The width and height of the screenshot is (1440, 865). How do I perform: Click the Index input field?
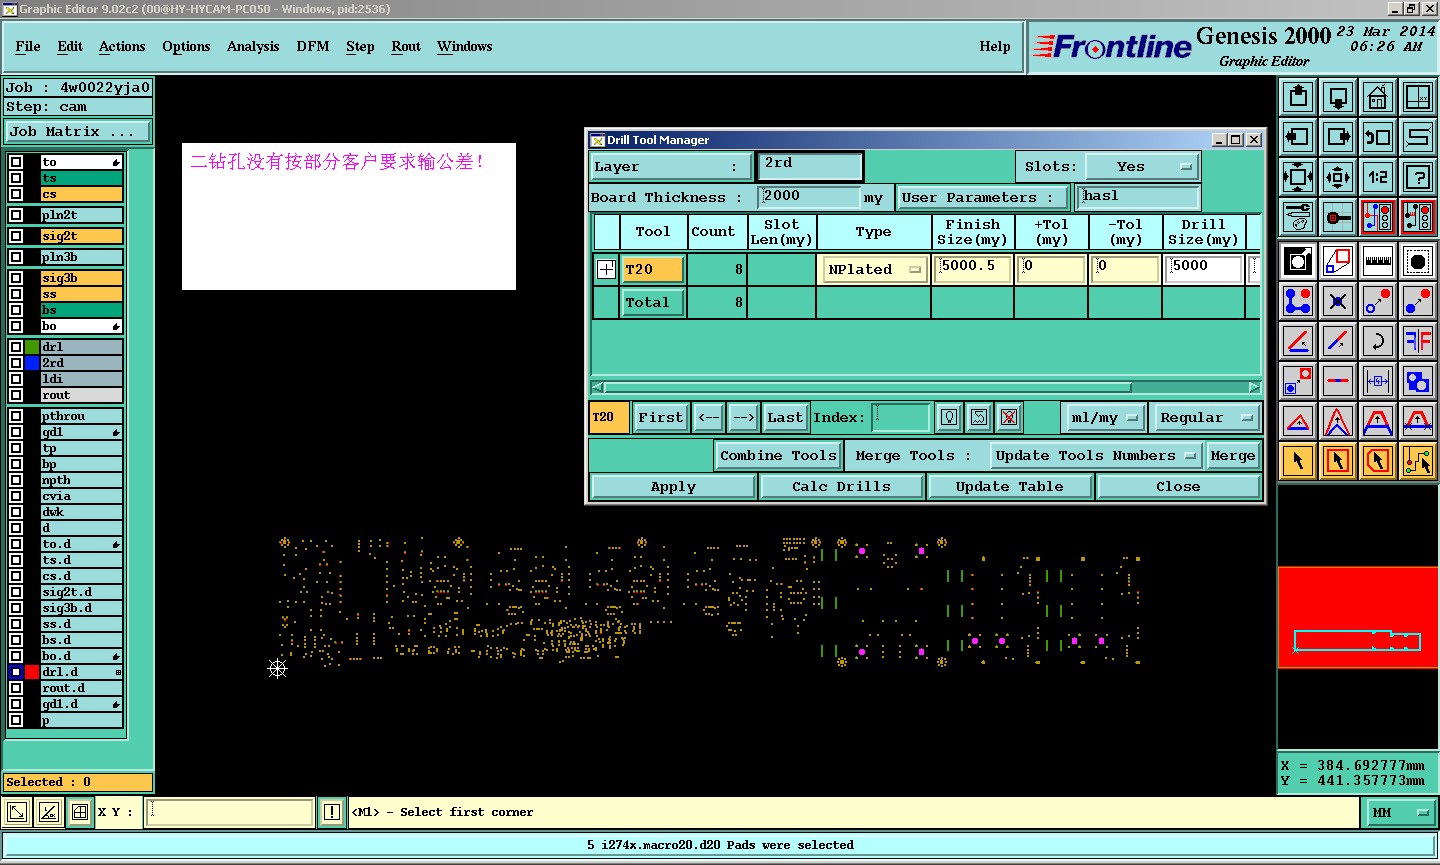point(901,417)
